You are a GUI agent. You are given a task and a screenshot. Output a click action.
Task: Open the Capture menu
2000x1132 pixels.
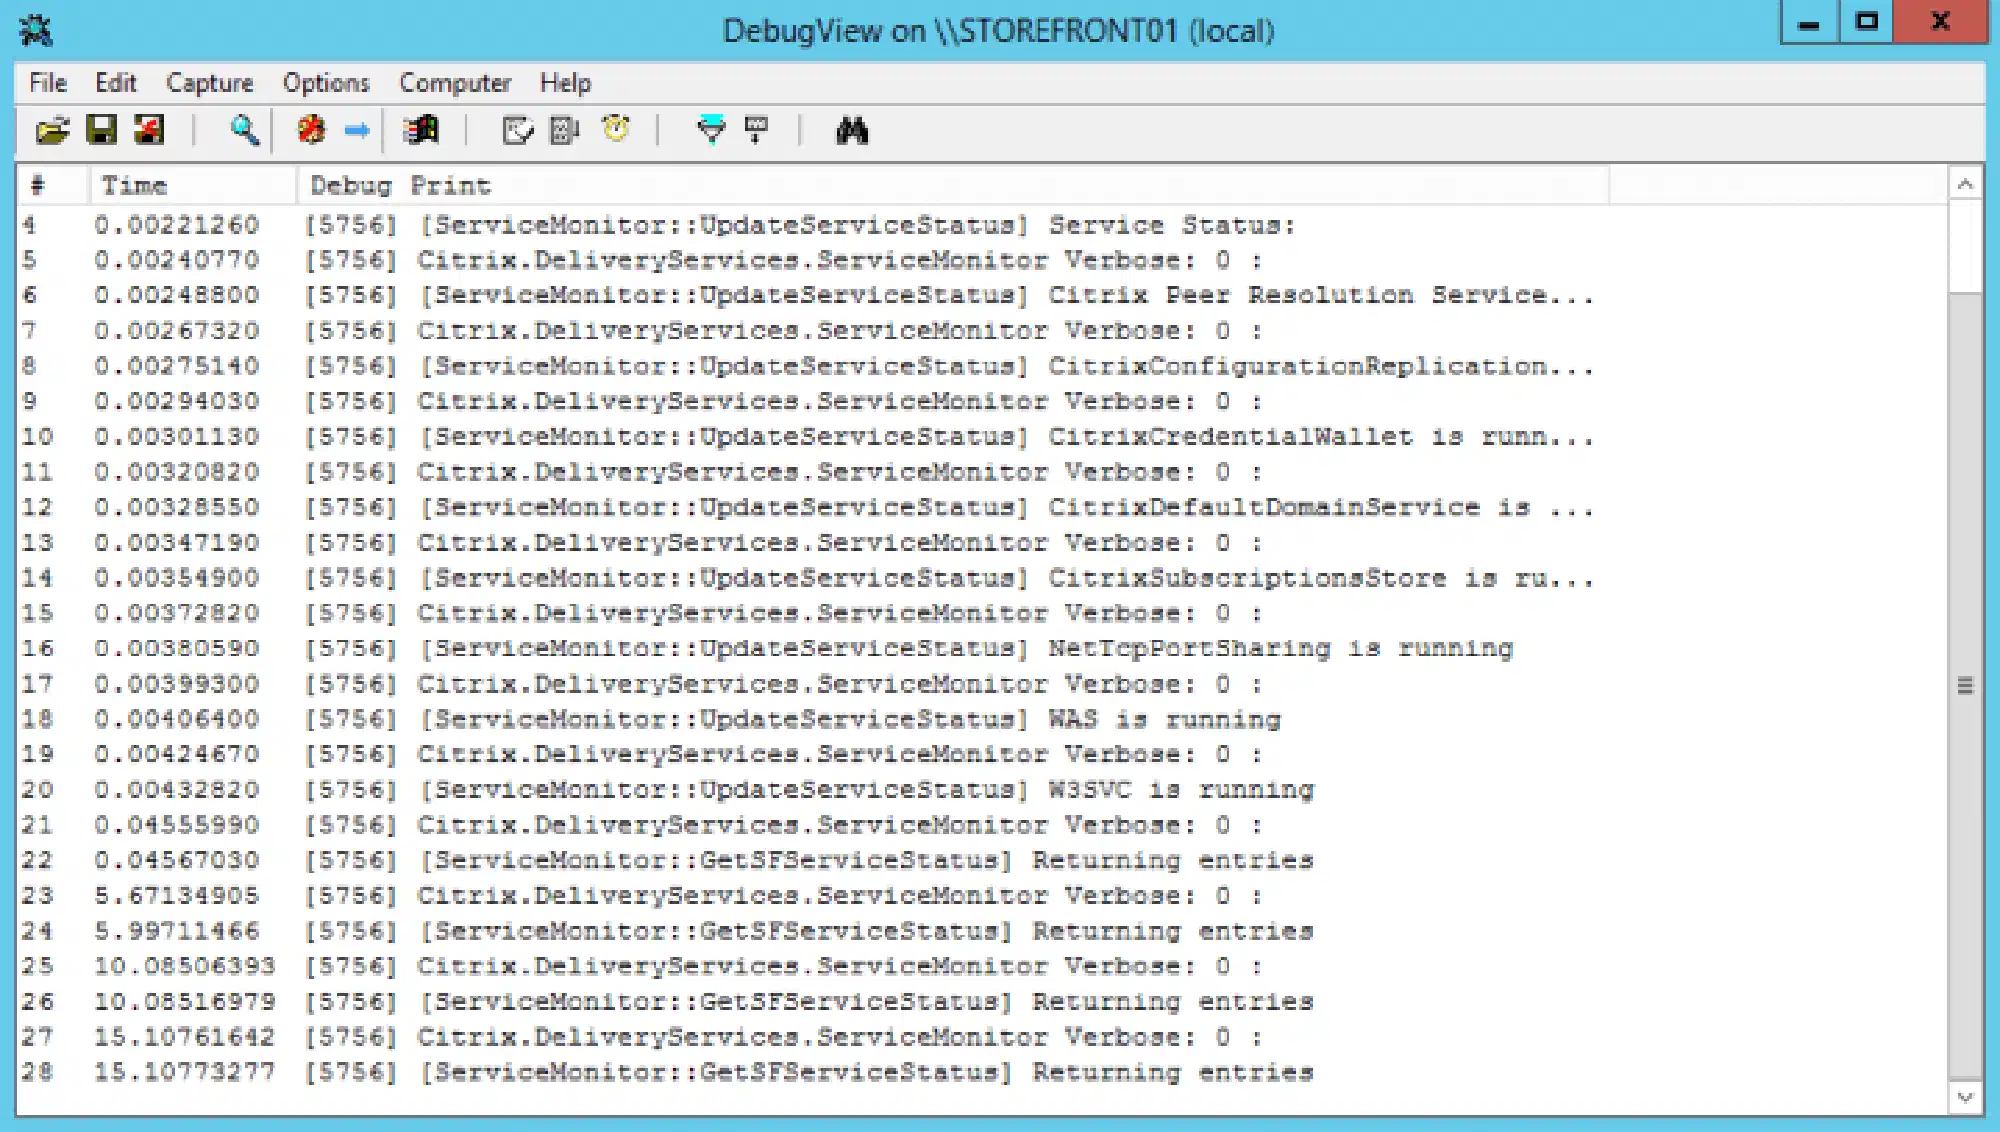point(209,83)
